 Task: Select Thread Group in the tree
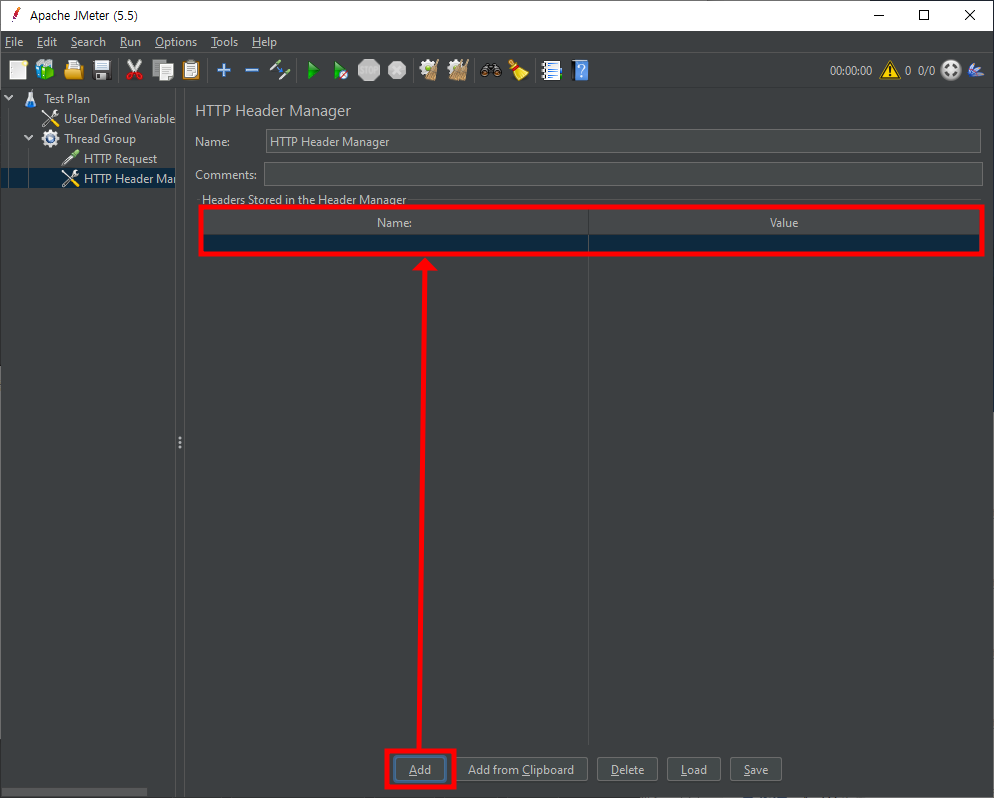coord(100,139)
